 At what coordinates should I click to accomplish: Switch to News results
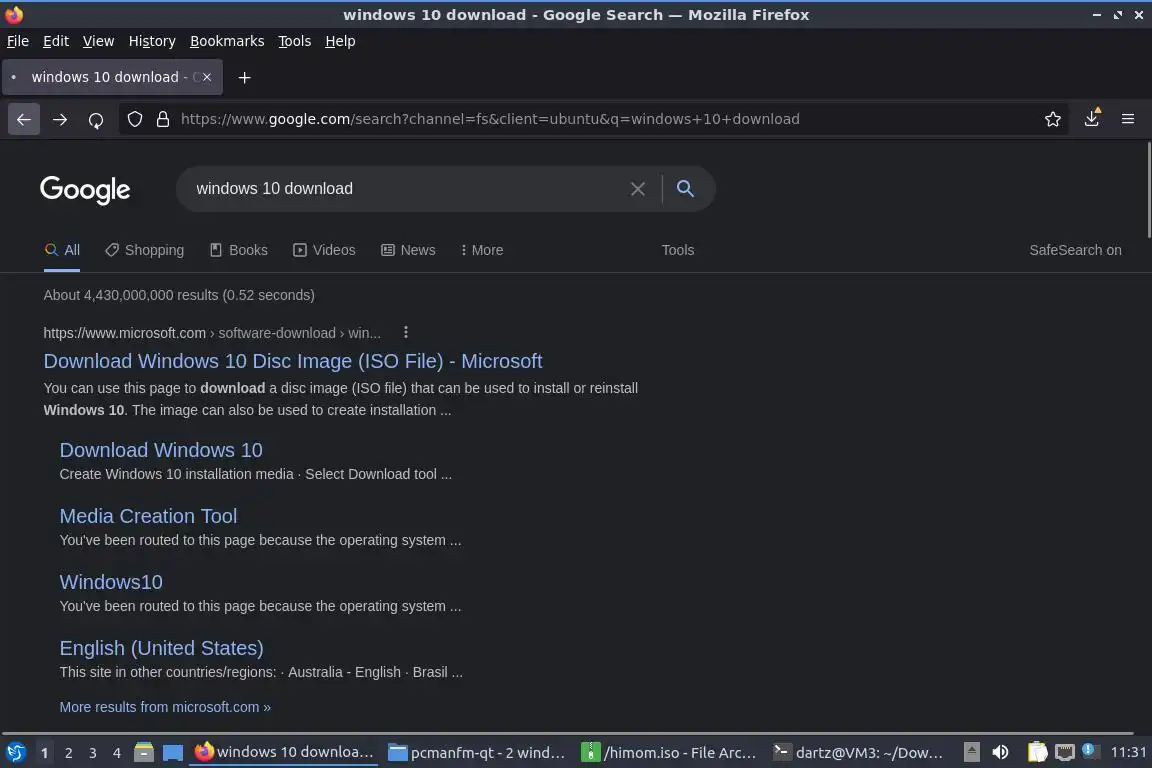tap(408, 250)
